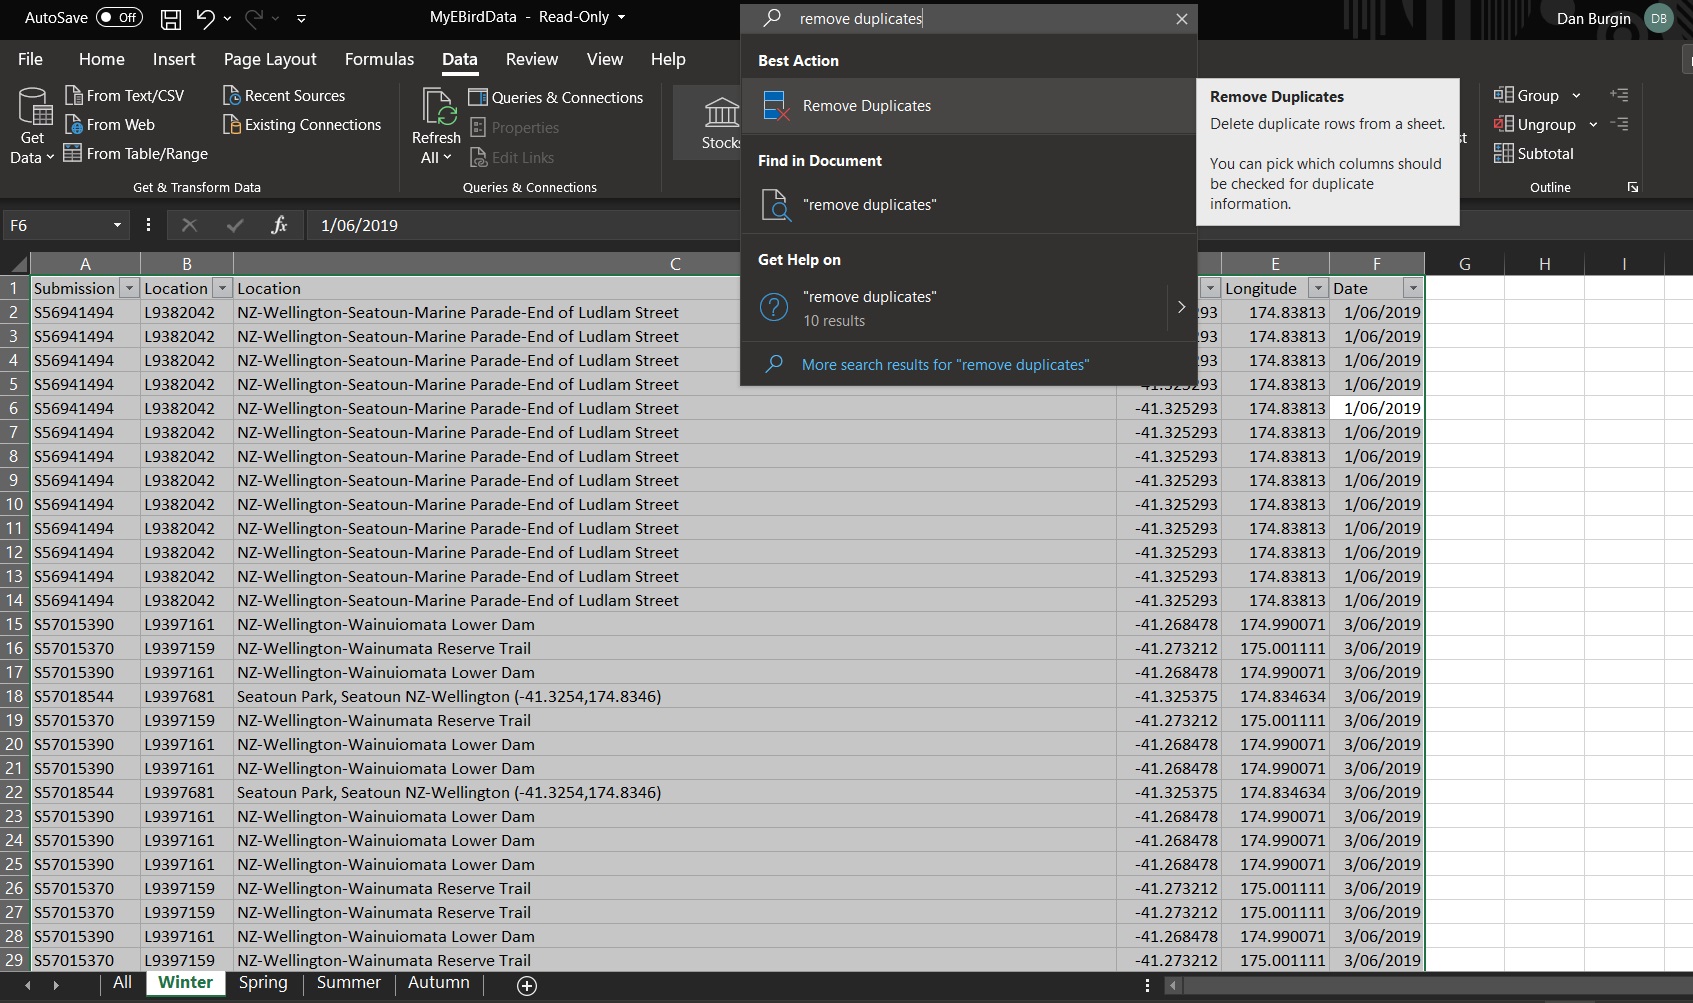Toggle the AutoSave switch
Screen dimensions: 1693x1003
119,18
